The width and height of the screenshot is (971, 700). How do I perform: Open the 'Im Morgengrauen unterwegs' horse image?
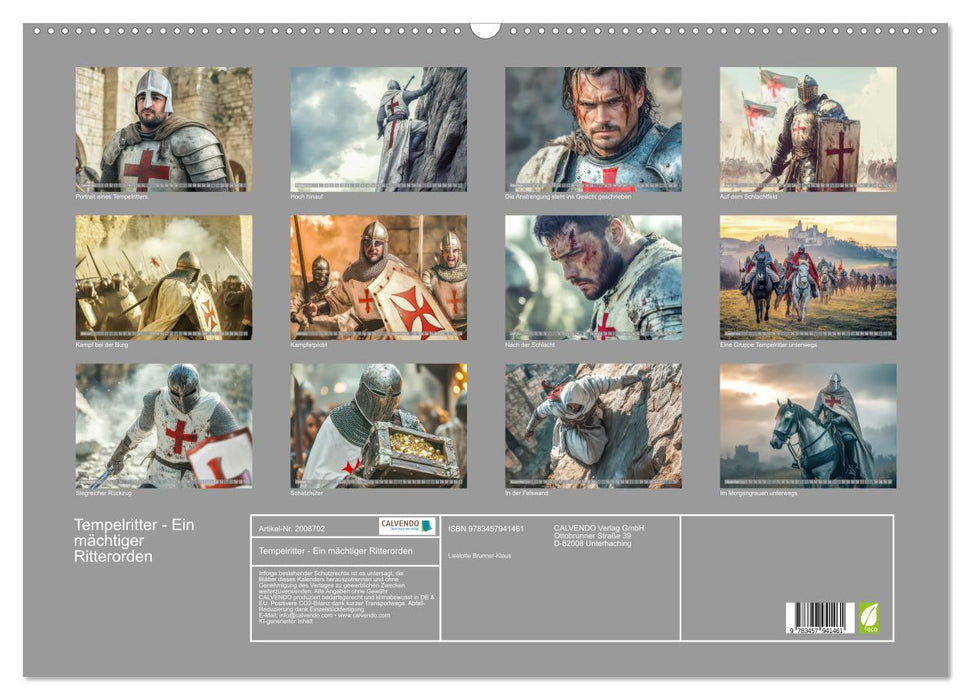pos(807,425)
